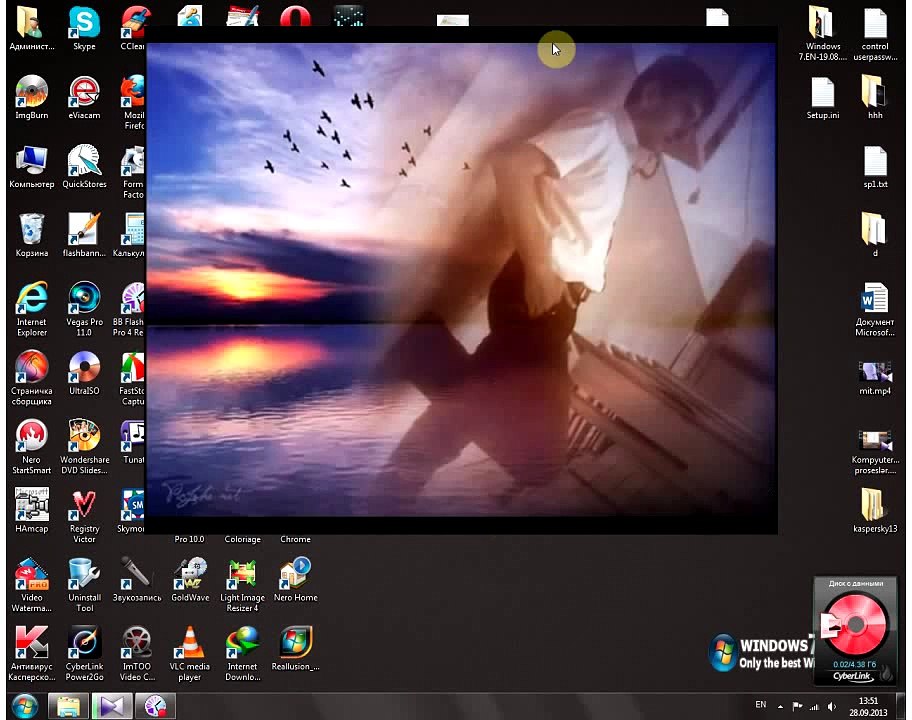Open the volume speaker tray icon

(x=832, y=707)
